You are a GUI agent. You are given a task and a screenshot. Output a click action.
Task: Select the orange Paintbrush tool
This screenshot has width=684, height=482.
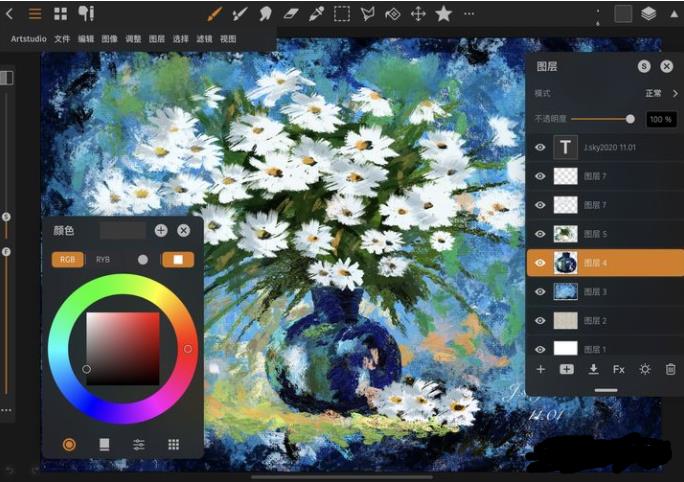[214, 14]
